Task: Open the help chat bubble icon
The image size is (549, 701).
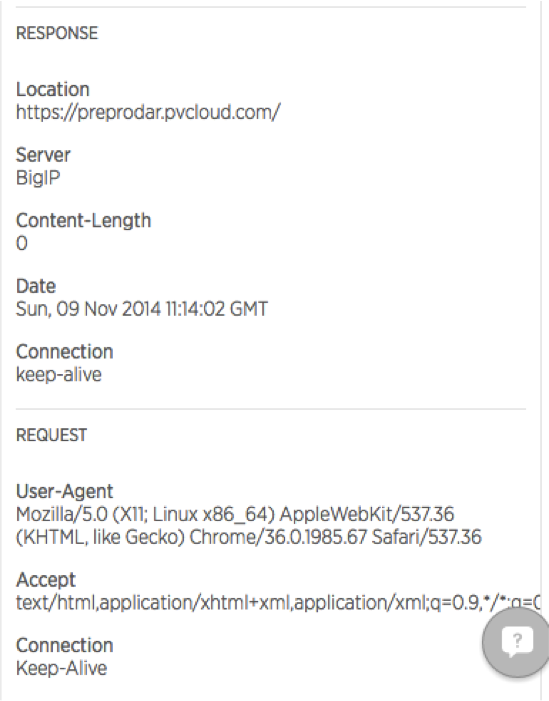Action: 517,642
